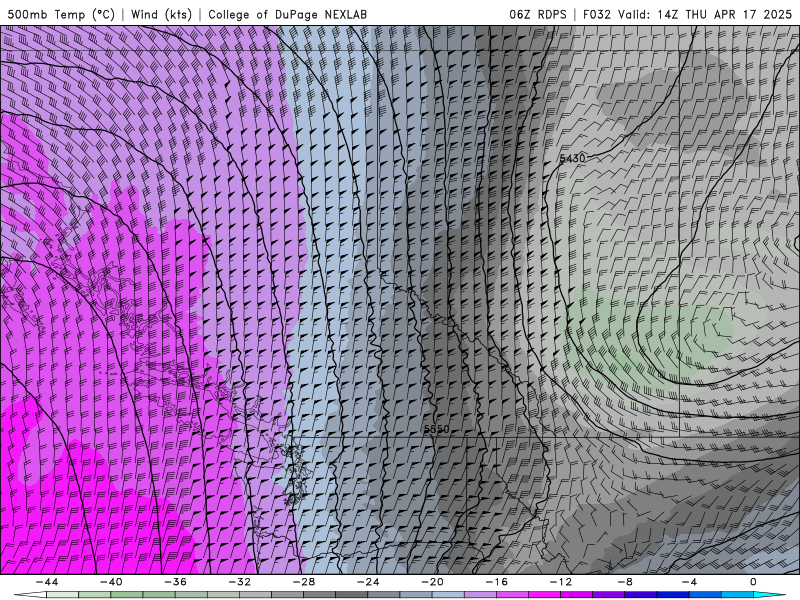
Task: Click the -32 color bar tick label
Action: point(239,582)
